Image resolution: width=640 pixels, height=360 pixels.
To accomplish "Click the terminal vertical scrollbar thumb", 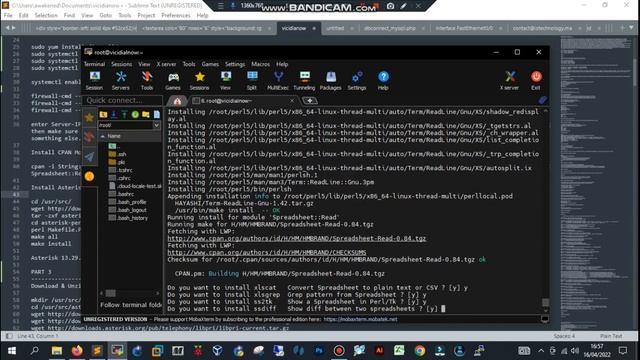I will click(x=545, y=302).
